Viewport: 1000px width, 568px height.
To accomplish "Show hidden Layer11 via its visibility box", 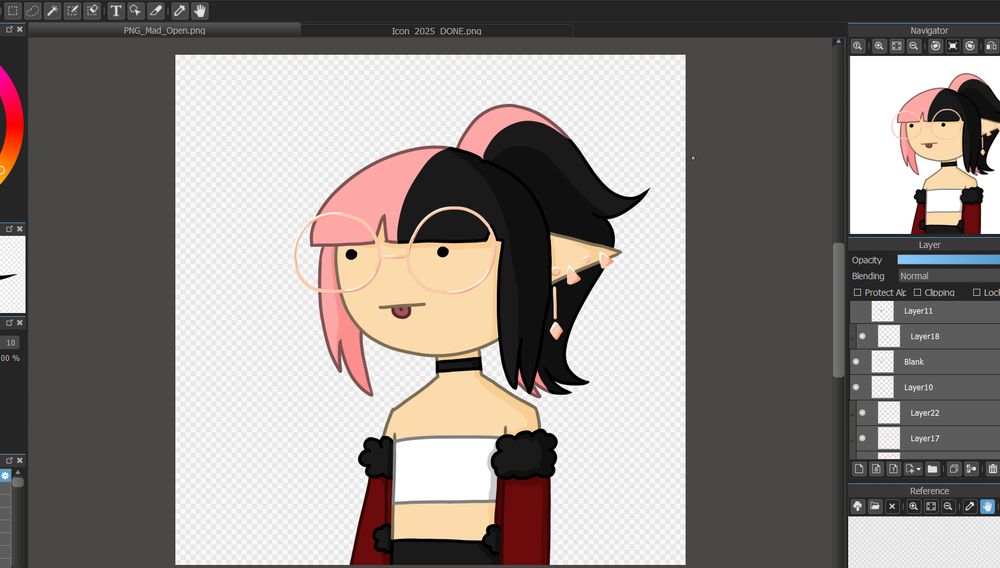I will click(856, 310).
